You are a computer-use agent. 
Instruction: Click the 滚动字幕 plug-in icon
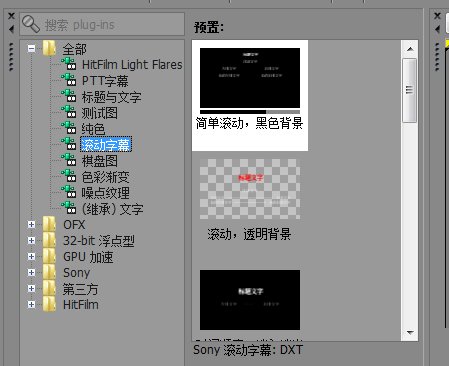tap(69, 144)
